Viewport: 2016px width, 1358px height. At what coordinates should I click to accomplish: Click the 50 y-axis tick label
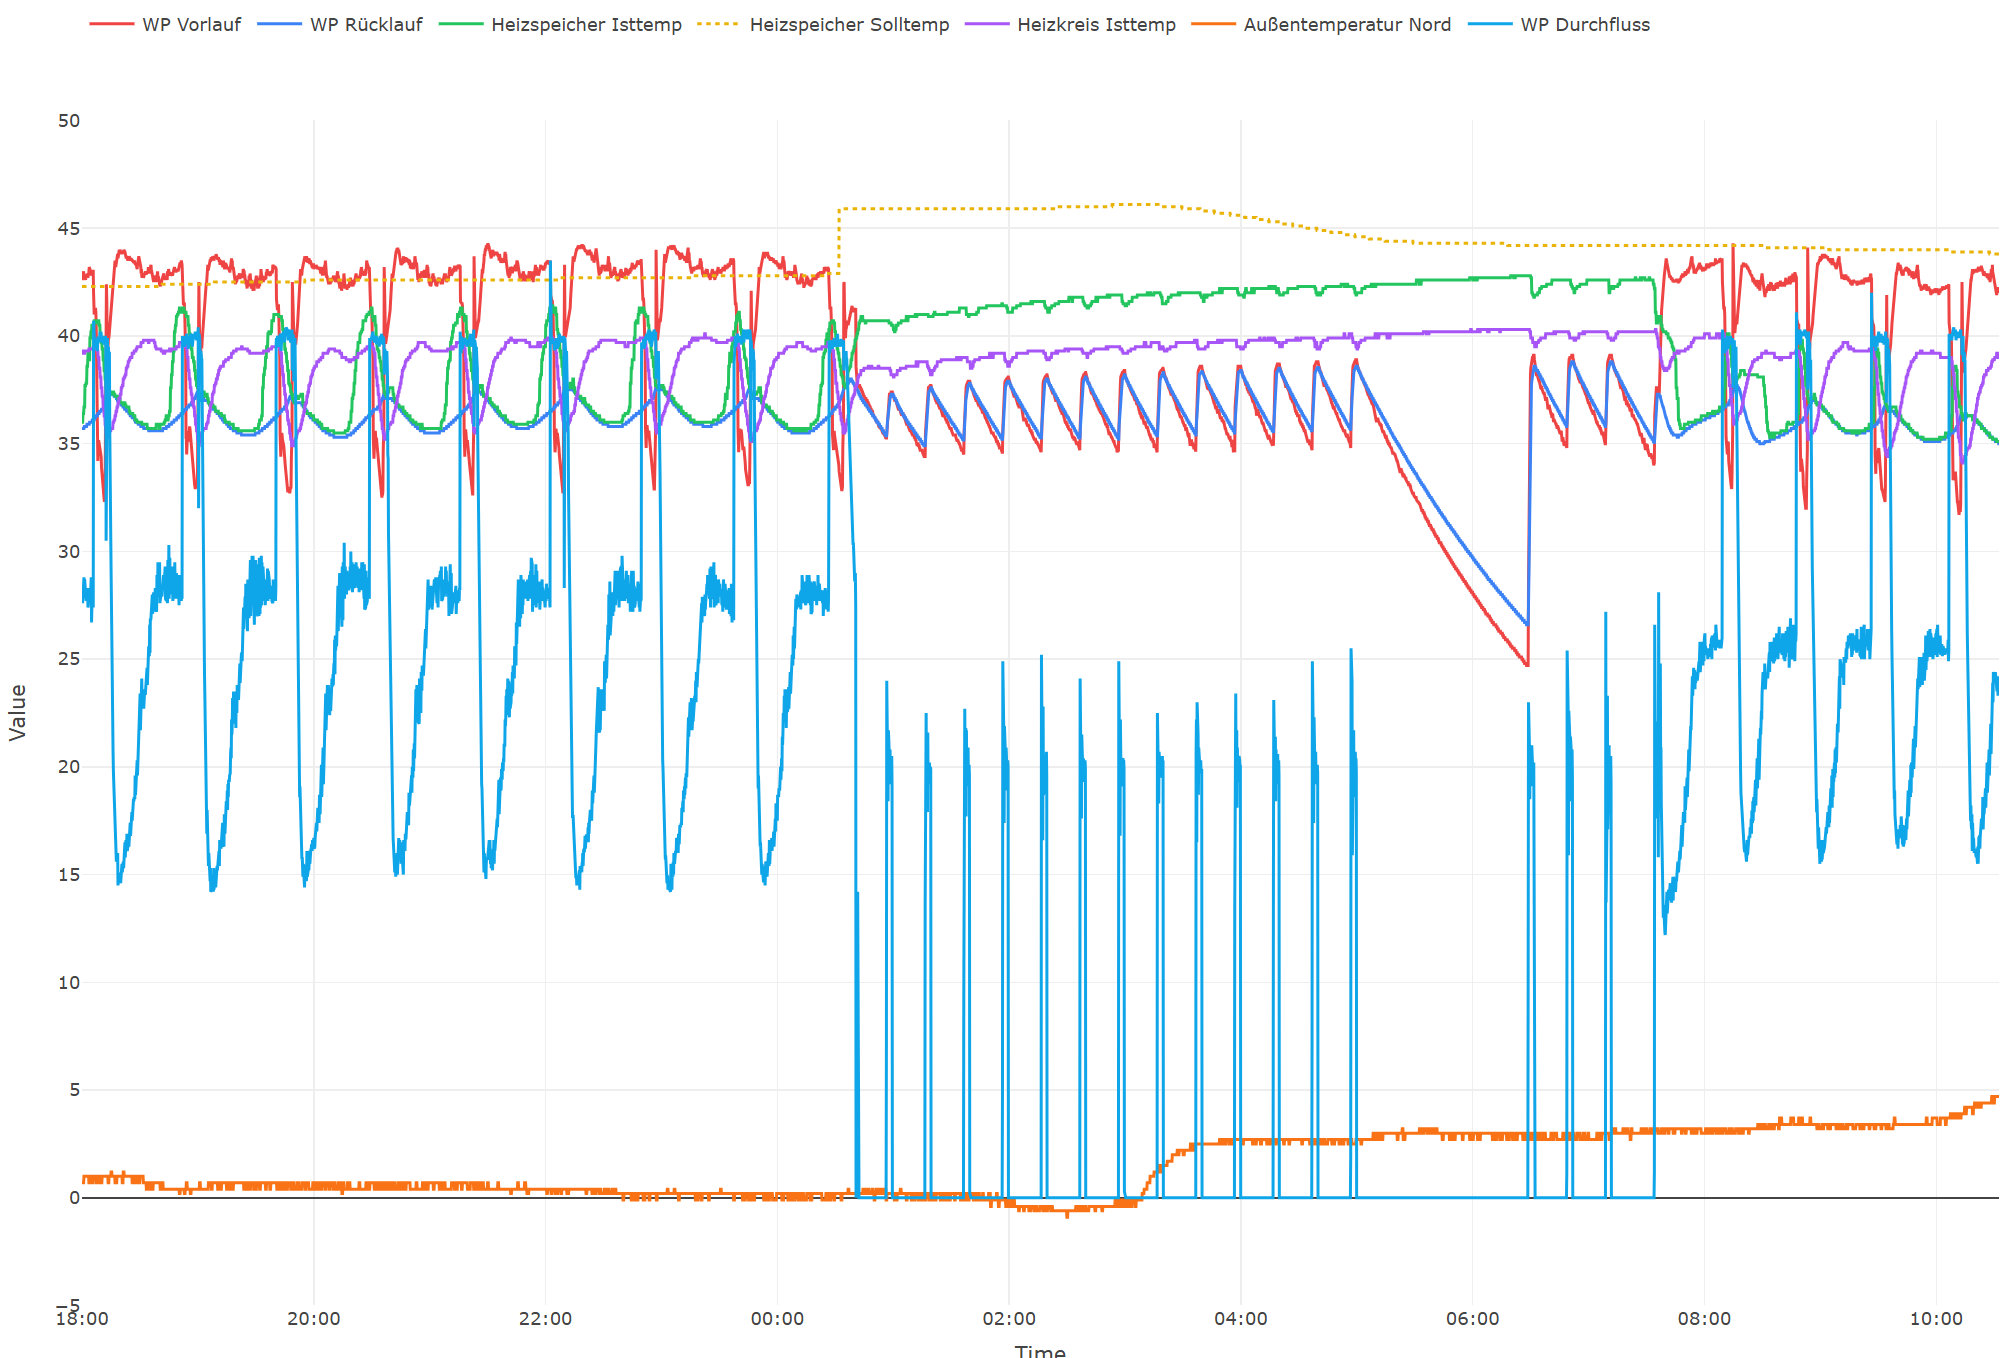coord(69,121)
